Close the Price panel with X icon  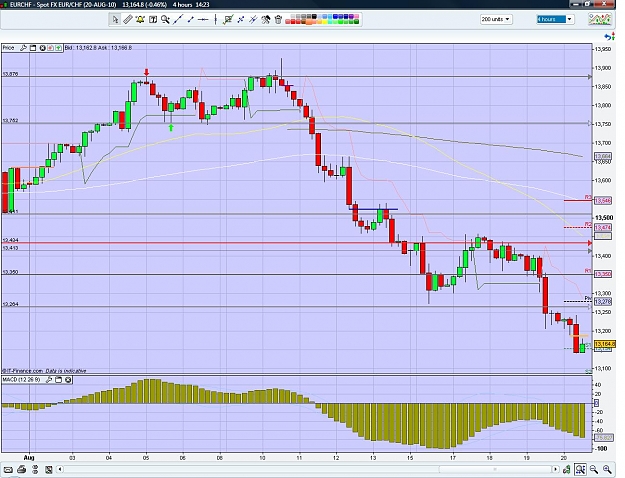[x=42, y=48]
